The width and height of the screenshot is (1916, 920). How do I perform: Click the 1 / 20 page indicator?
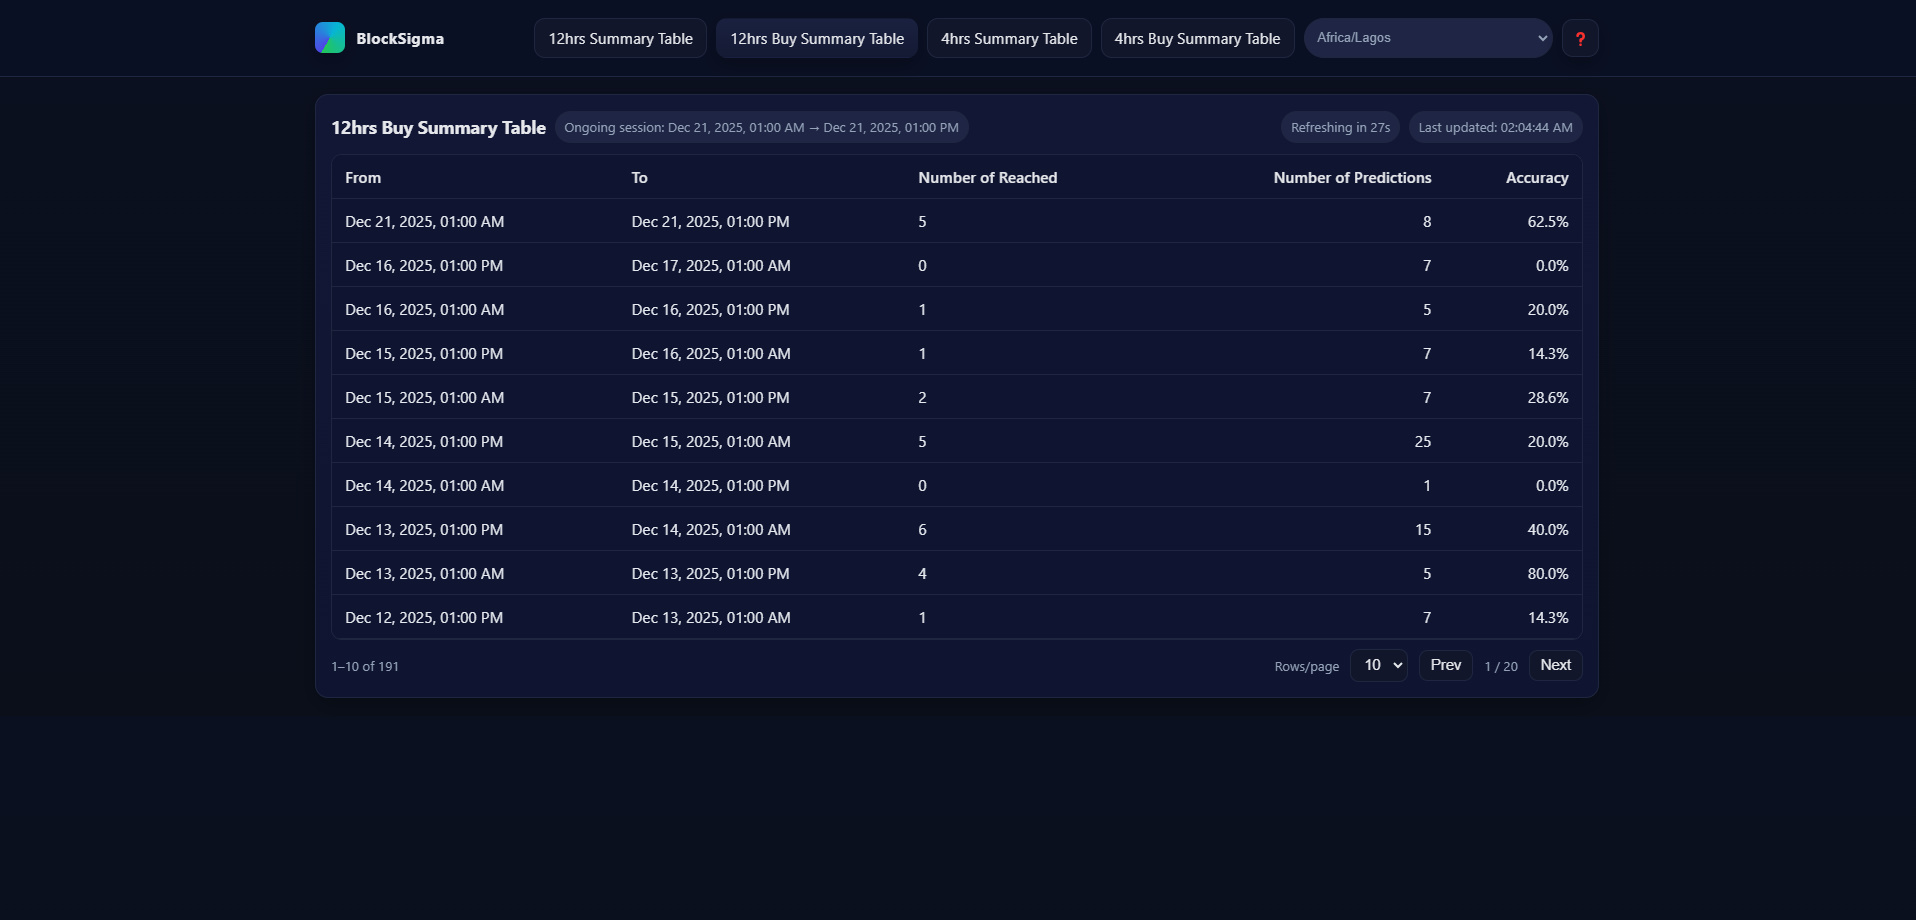point(1501,666)
